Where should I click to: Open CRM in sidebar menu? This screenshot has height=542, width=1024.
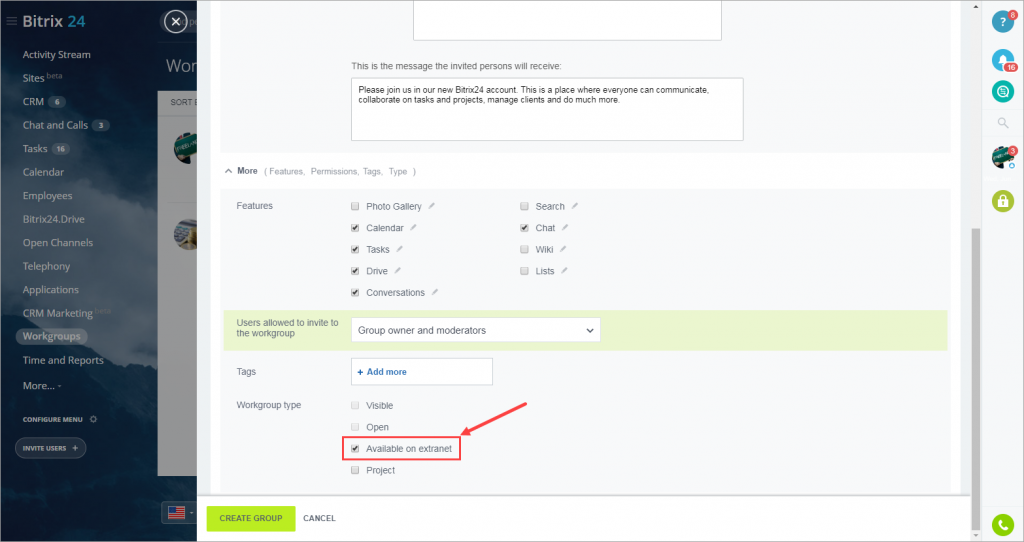pyautogui.click(x=33, y=102)
